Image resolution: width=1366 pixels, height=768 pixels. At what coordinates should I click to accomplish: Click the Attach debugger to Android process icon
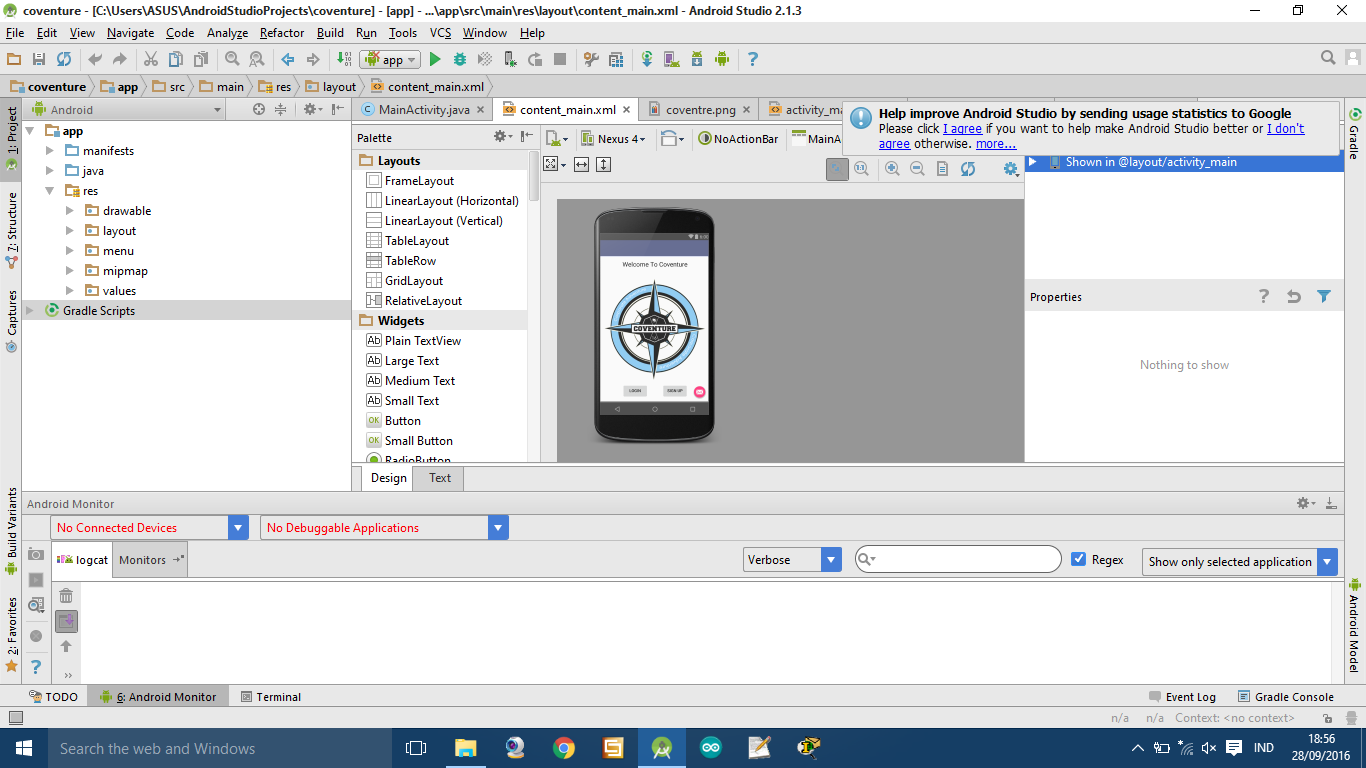[508, 59]
